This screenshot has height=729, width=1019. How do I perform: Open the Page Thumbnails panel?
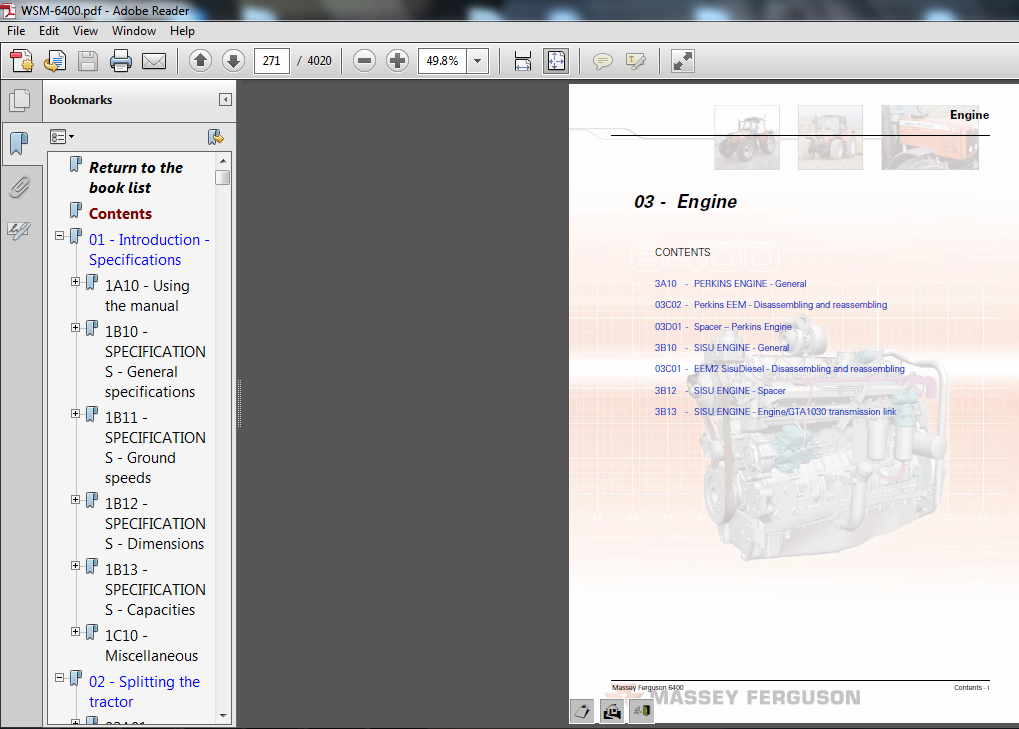[19, 100]
